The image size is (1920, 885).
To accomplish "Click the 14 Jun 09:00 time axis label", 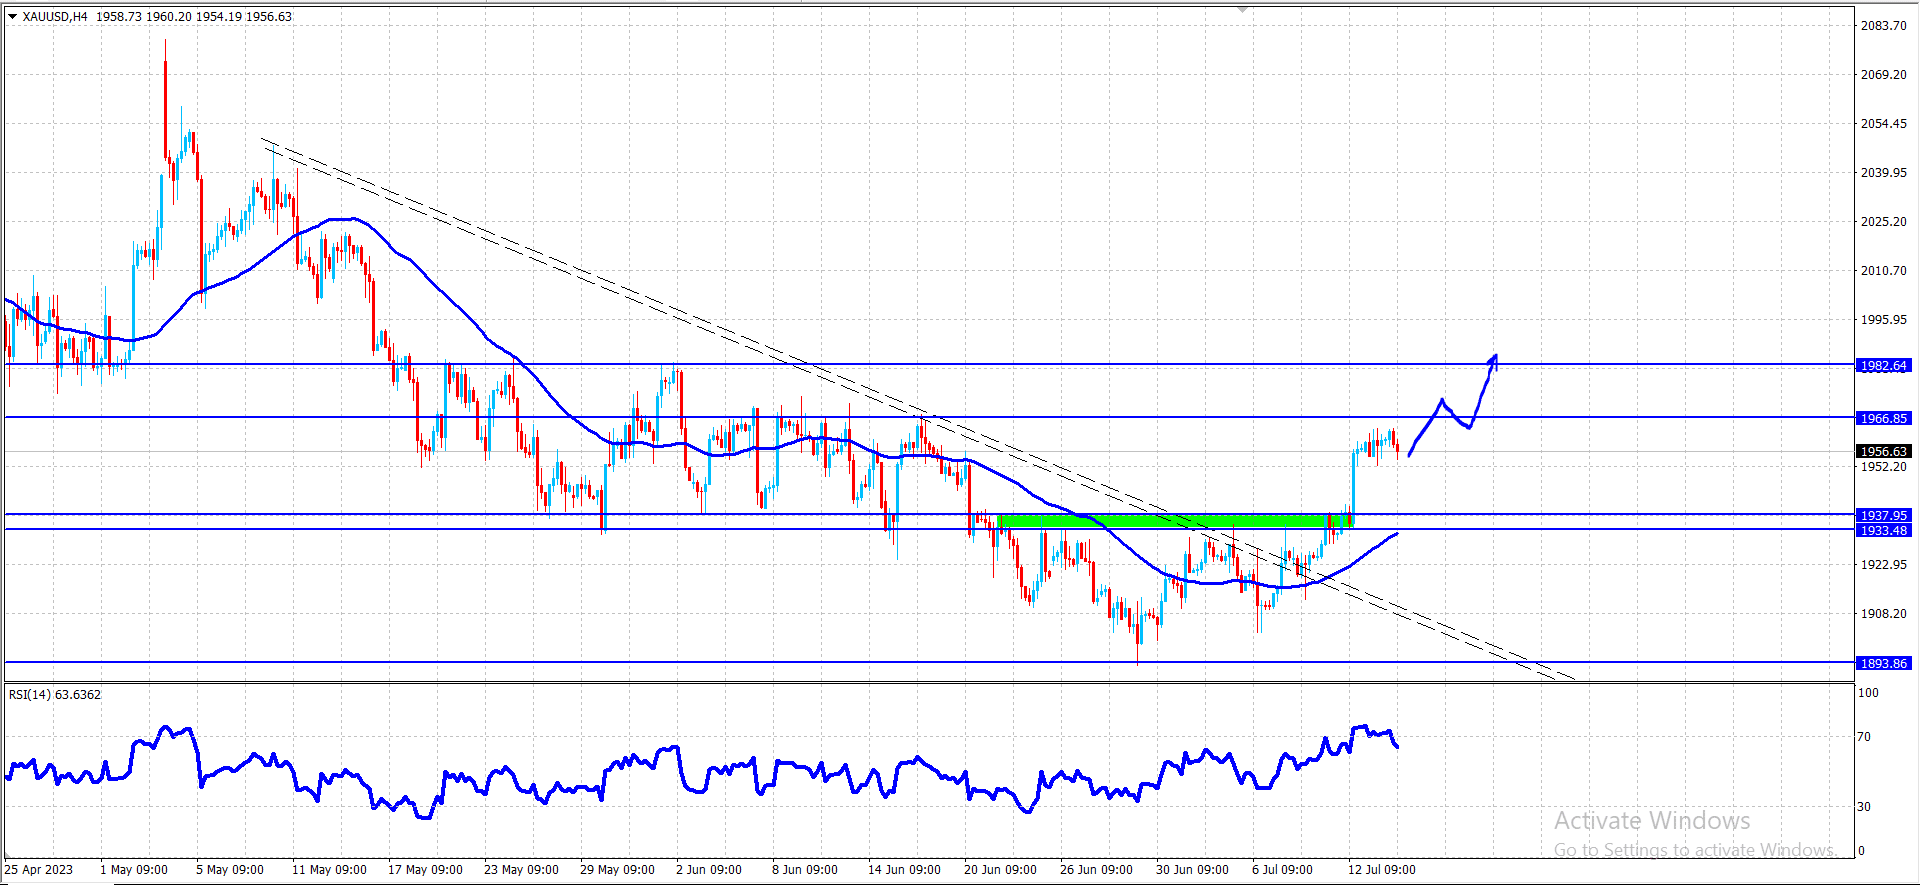I will tap(904, 869).
